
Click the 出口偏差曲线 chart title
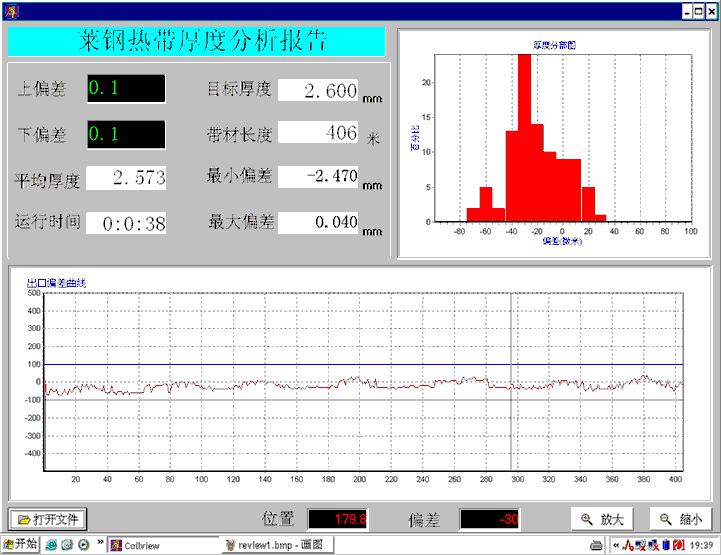tap(56, 283)
